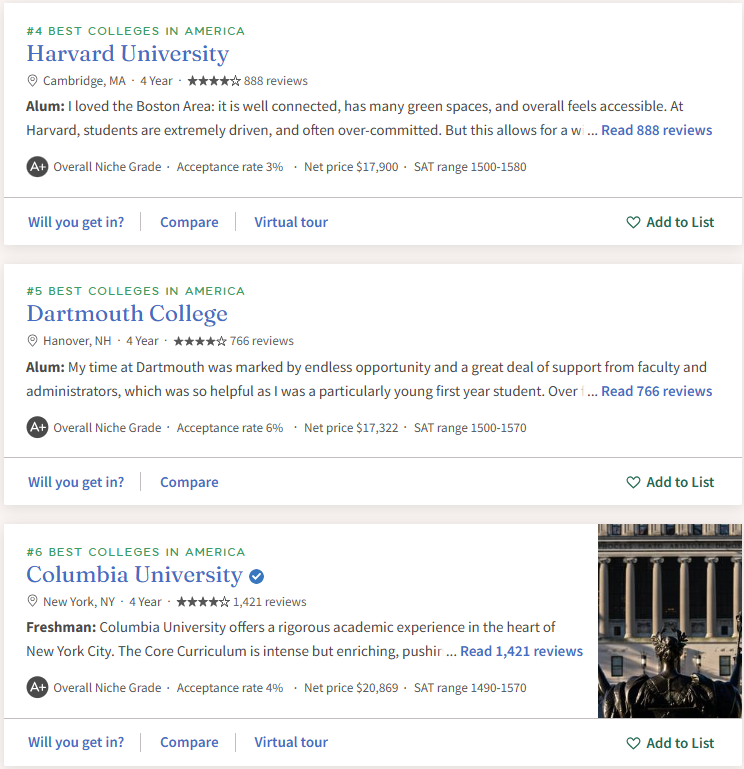Open the Columbia University campus photo

pyautogui.click(x=670, y=621)
